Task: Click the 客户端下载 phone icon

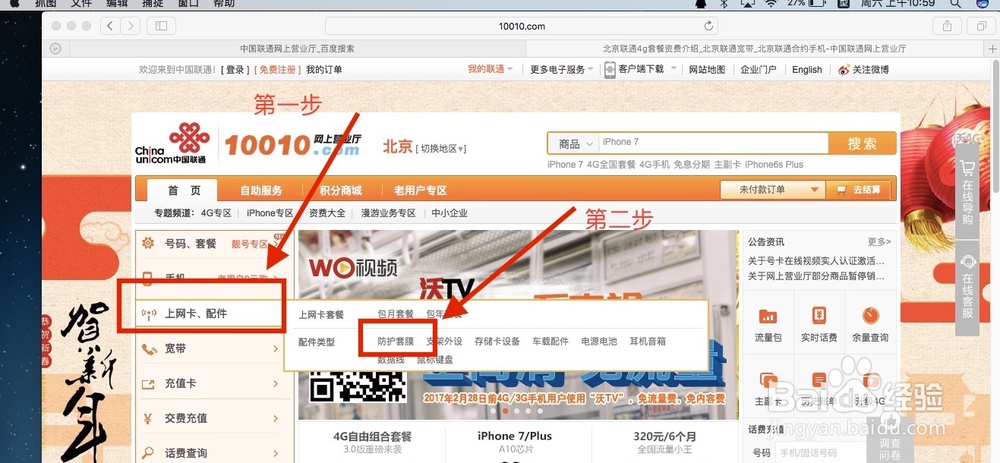Action: [610, 70]
